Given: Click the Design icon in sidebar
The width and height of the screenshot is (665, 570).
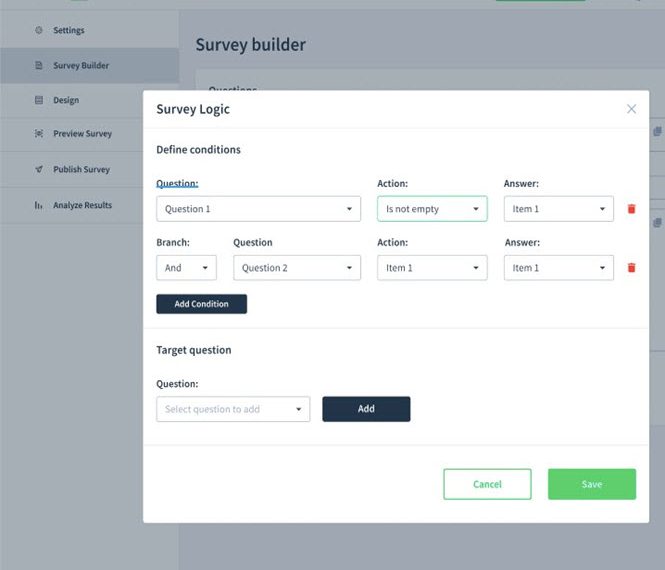Looking at the screenshot, I should pyautogui.click(x=39, y=100).
